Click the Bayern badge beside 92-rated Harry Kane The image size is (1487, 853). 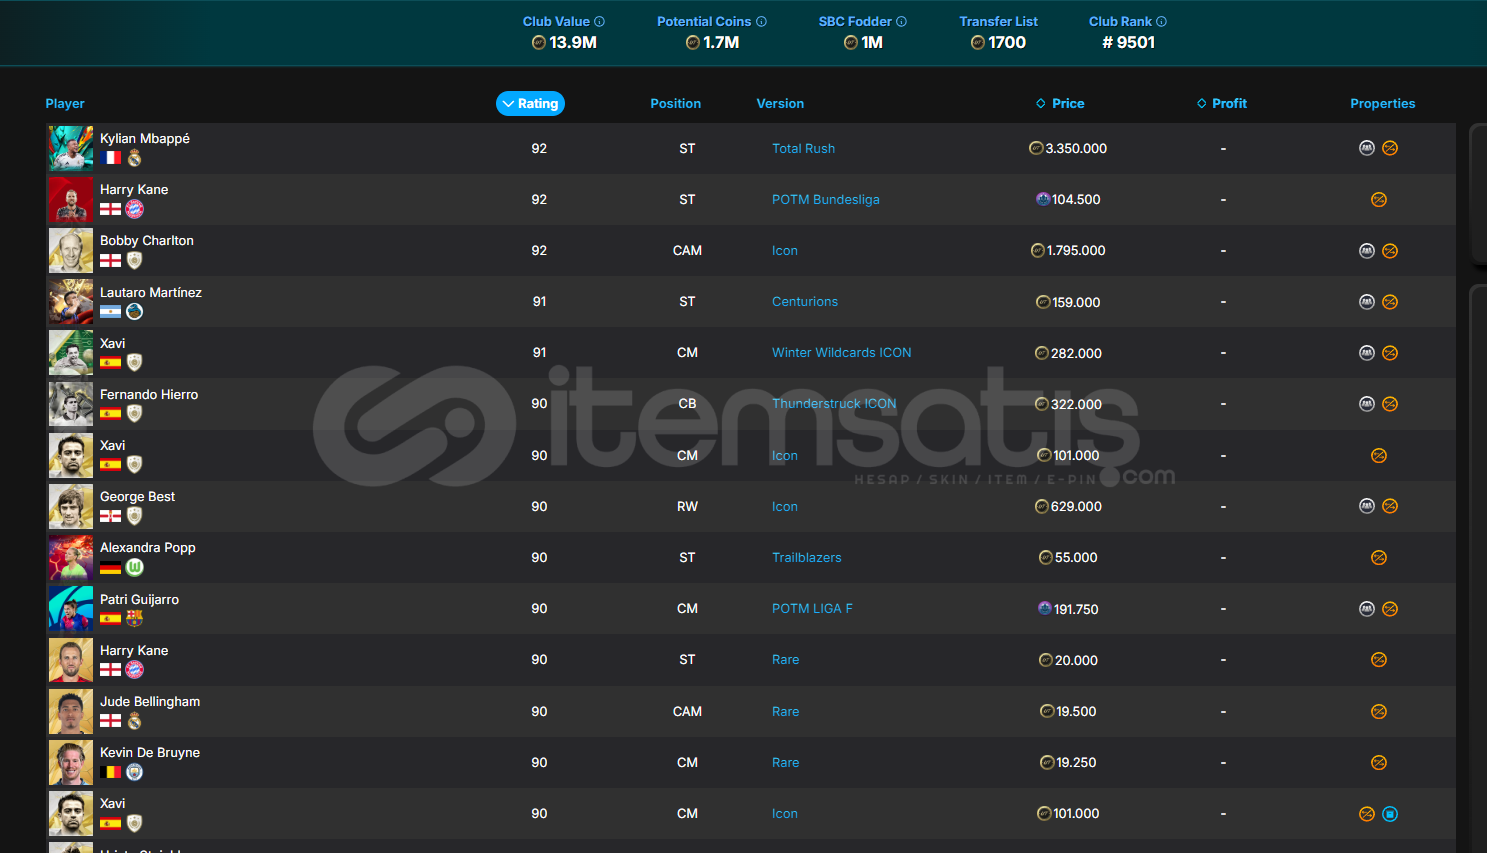134,209
